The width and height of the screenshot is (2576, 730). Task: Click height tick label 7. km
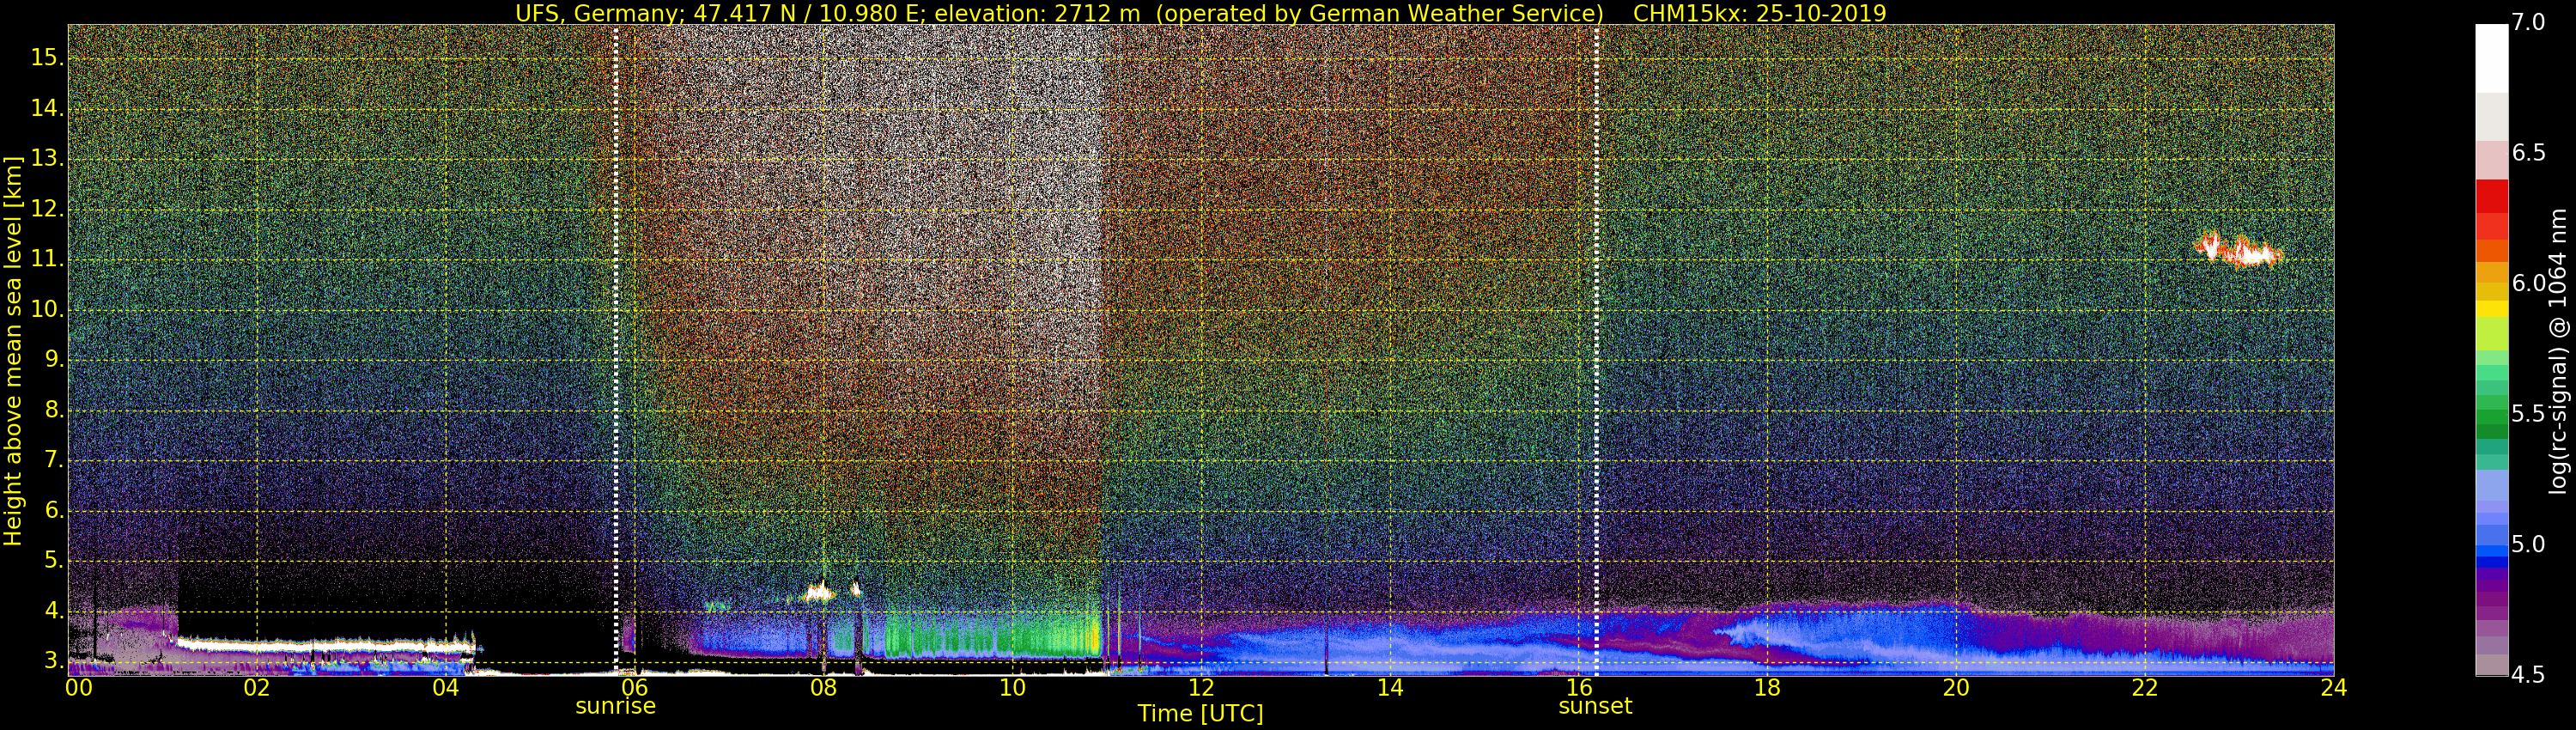click(53, 460)
